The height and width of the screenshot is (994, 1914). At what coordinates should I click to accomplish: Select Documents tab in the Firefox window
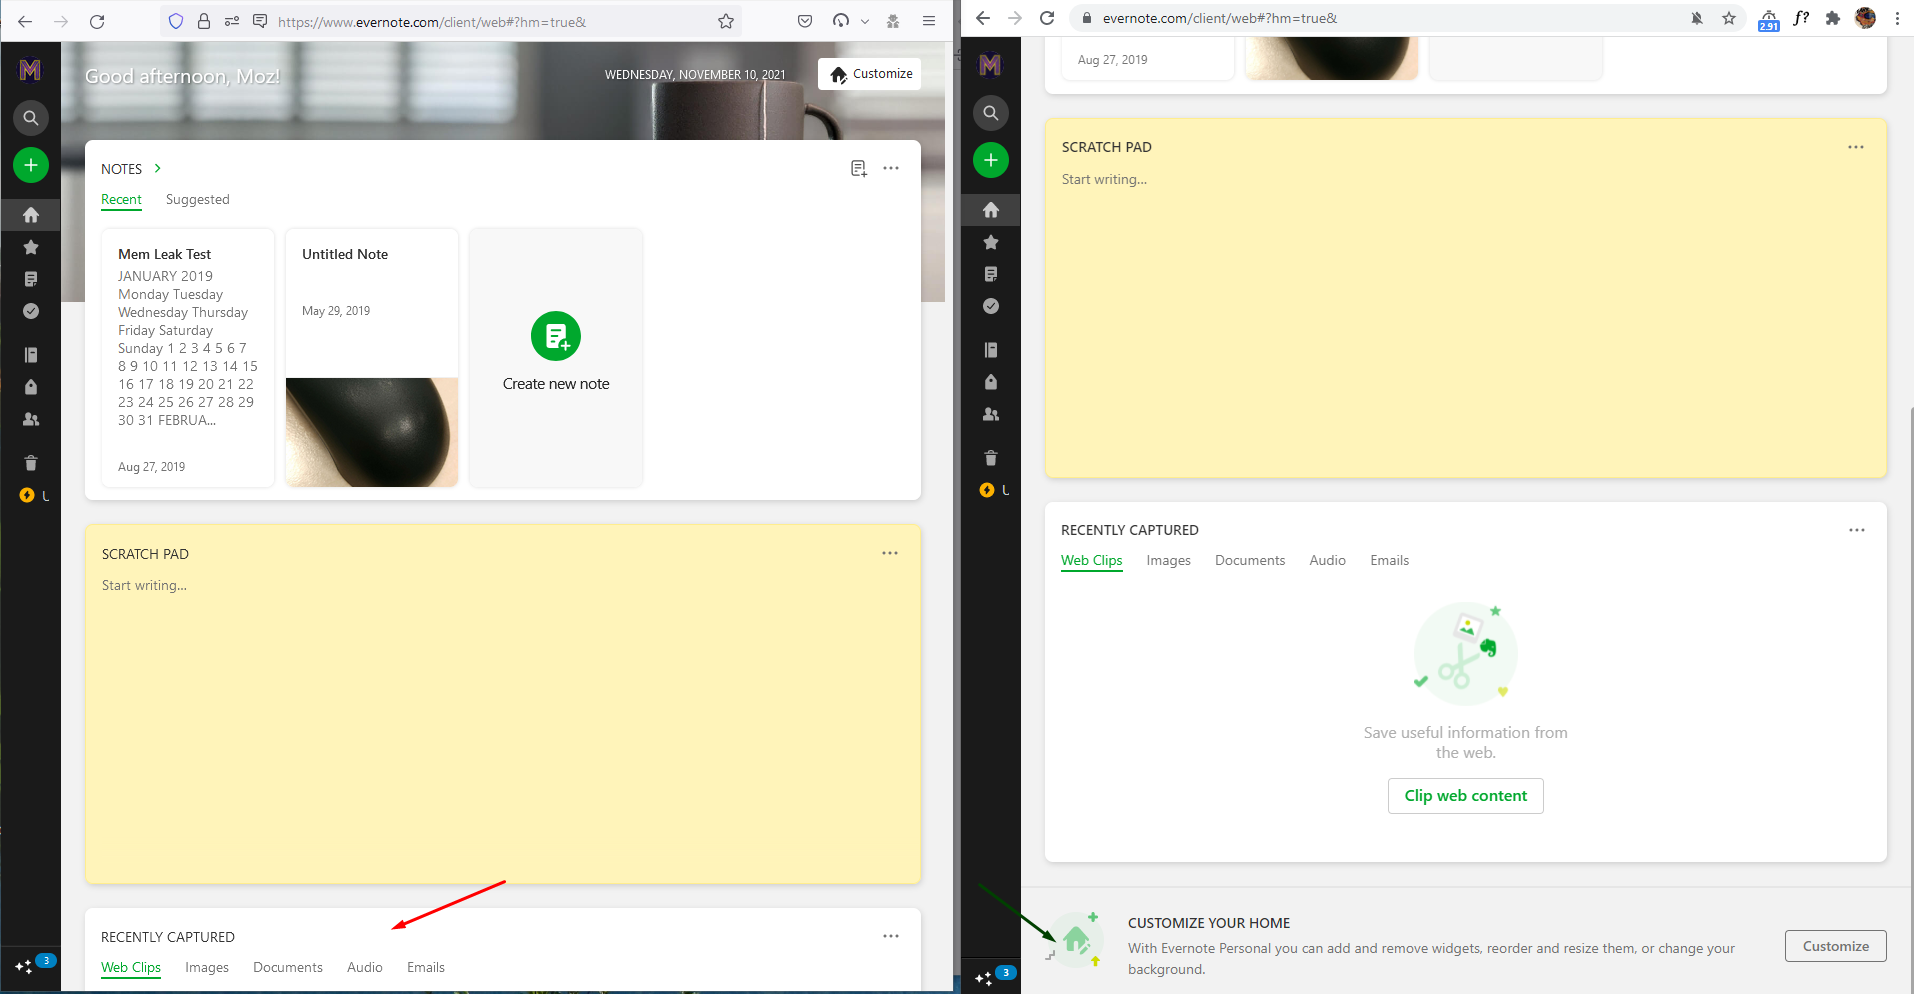pos(288,968)
